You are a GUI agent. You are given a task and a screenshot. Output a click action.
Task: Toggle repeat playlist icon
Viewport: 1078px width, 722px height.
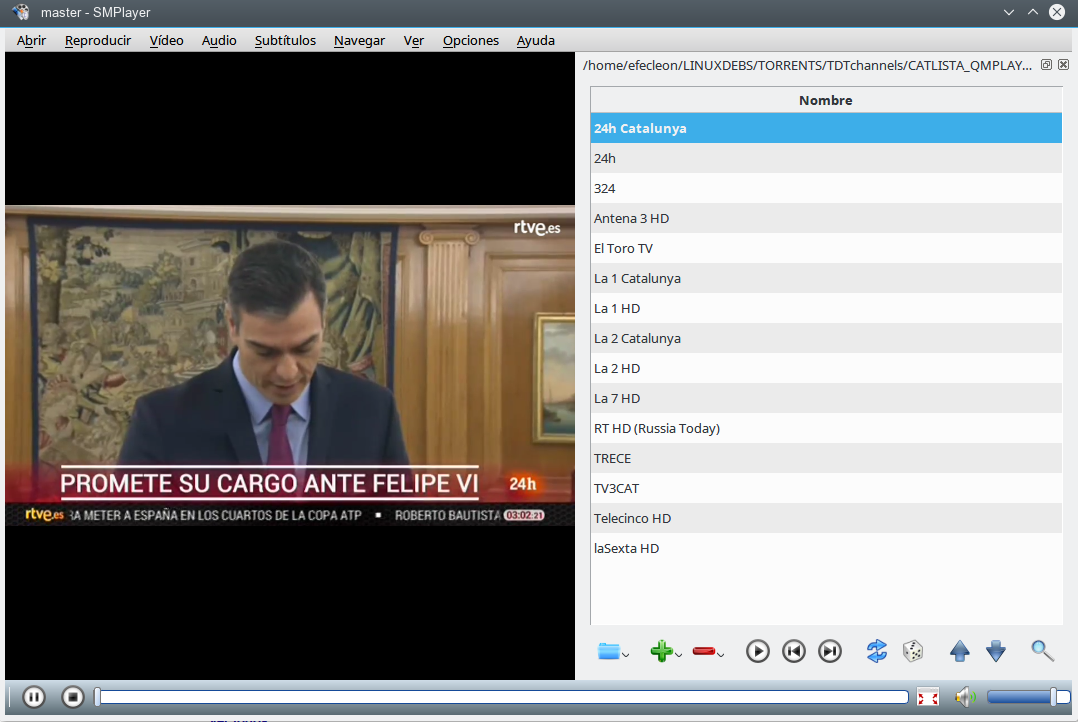tap(877, 650)
